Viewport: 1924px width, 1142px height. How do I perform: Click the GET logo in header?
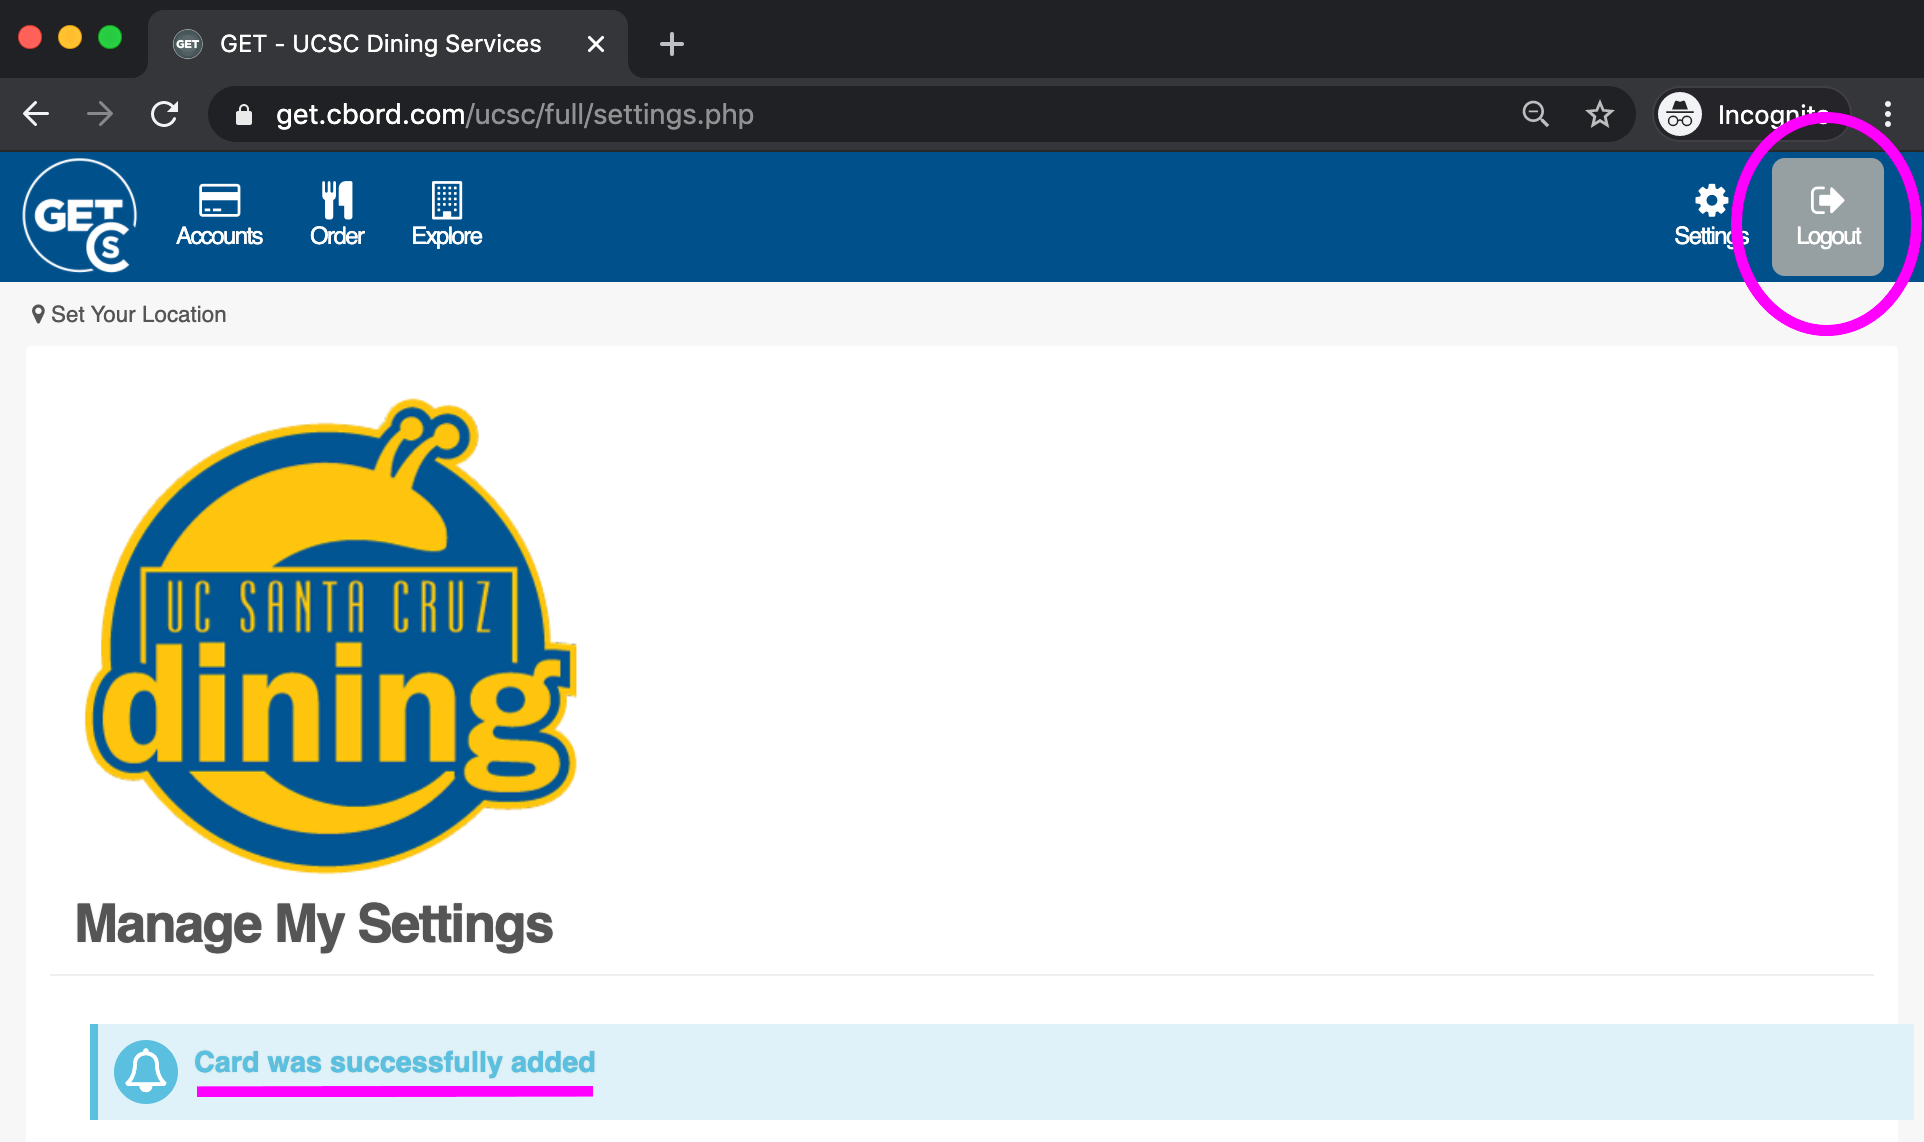(x=80, y=216)
